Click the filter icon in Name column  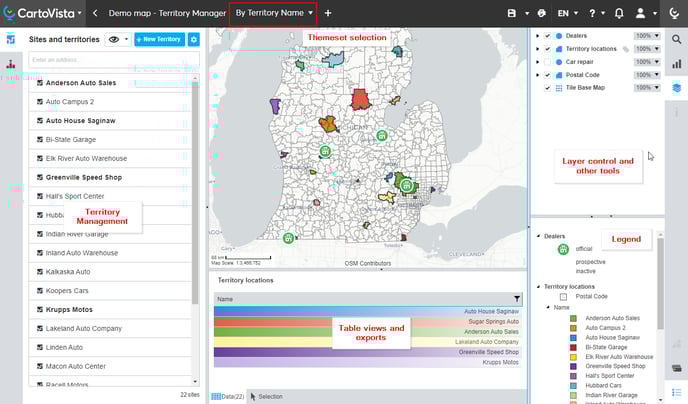(517, 299)
